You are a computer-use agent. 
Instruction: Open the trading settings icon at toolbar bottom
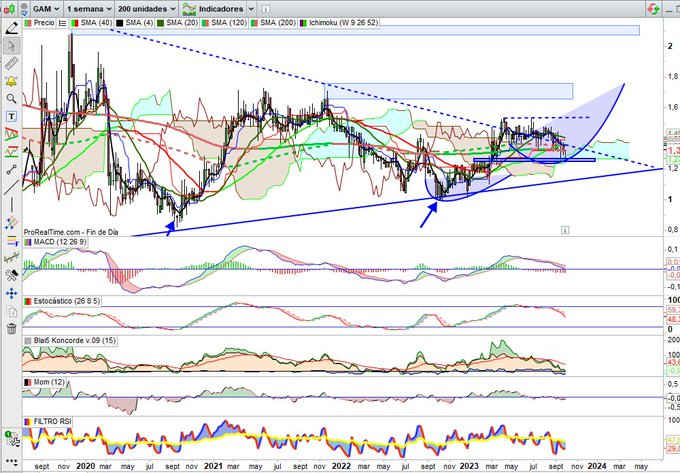click(12, 438)
